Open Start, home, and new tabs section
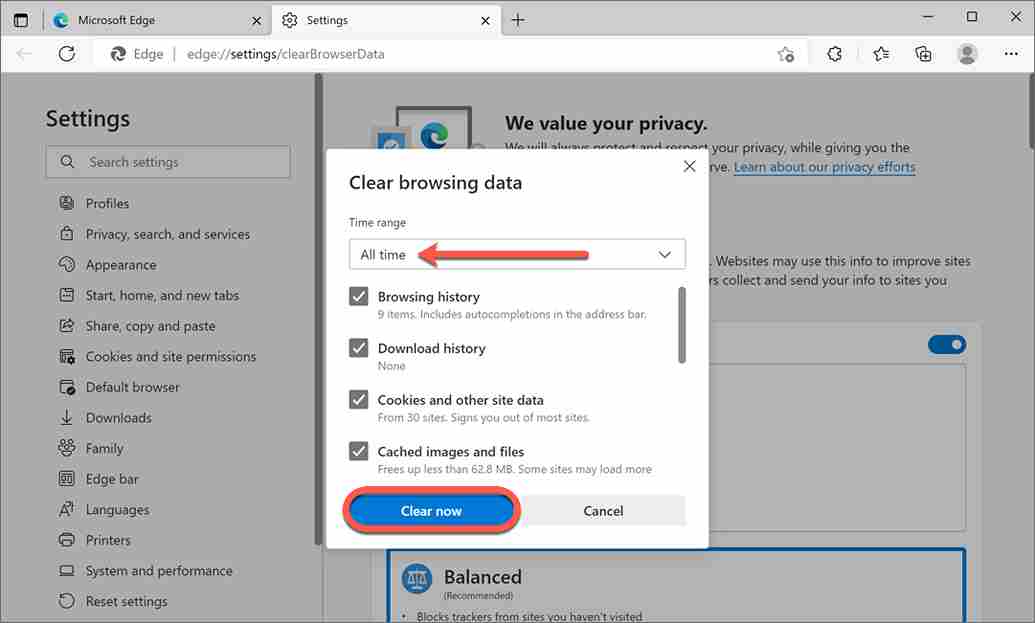1035x623 pixels. pyautogui.click(x=149, y=295)
